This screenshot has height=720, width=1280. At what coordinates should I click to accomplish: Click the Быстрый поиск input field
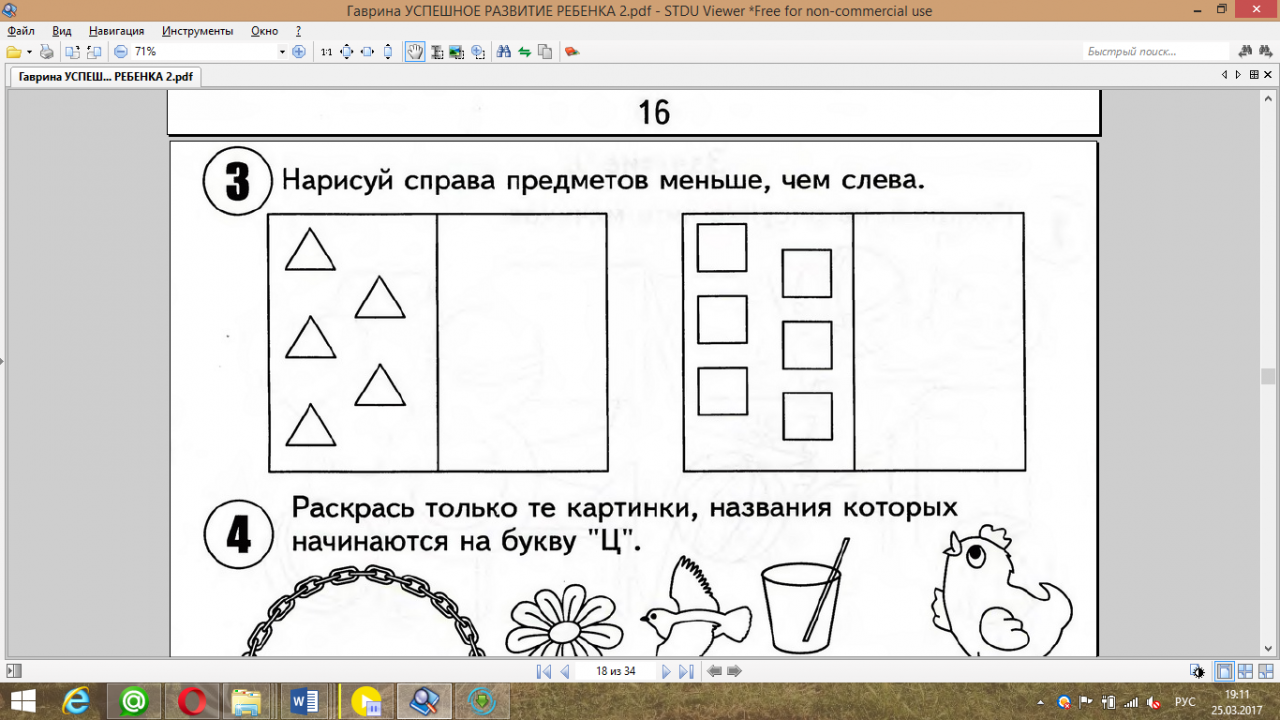(1157, 52)
